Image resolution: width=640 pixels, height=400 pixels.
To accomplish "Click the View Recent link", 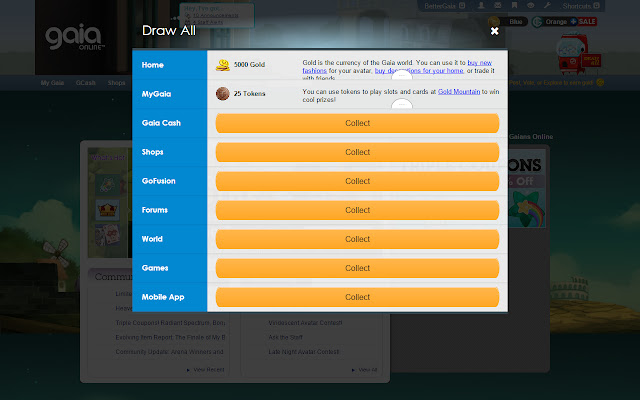I will [x=209, y=370].
